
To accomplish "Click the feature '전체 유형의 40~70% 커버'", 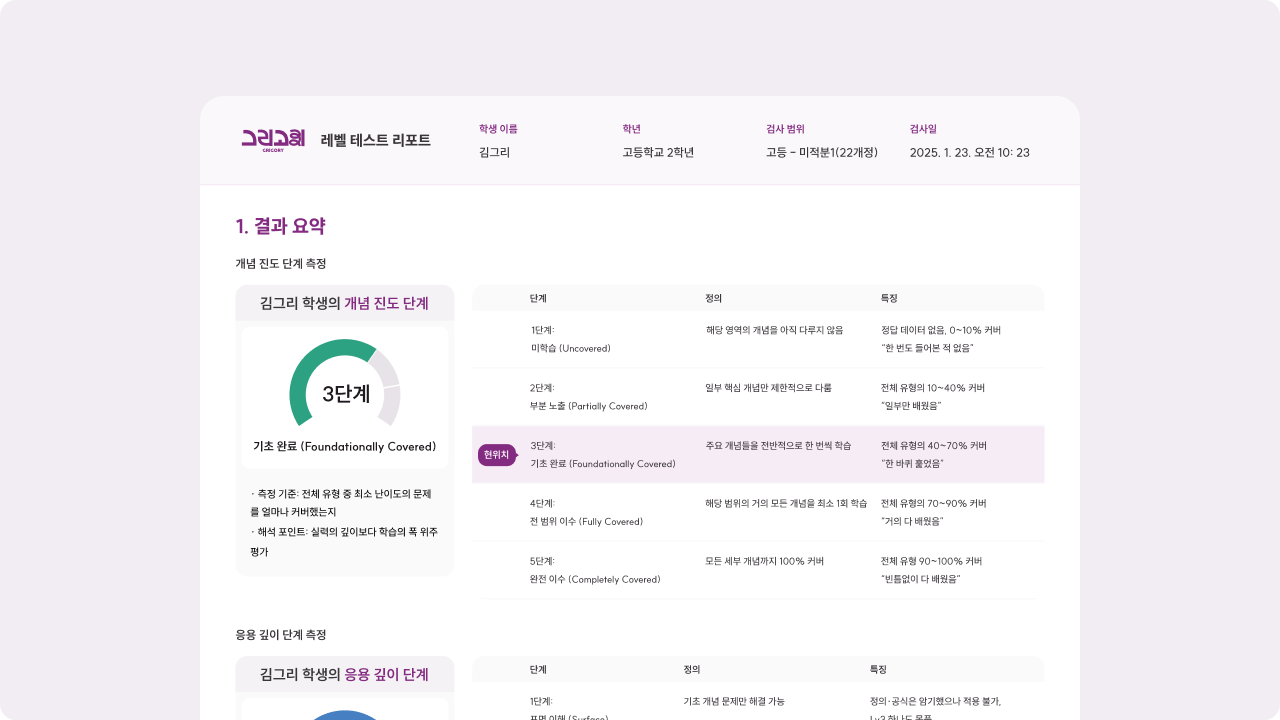I will 934,445.
